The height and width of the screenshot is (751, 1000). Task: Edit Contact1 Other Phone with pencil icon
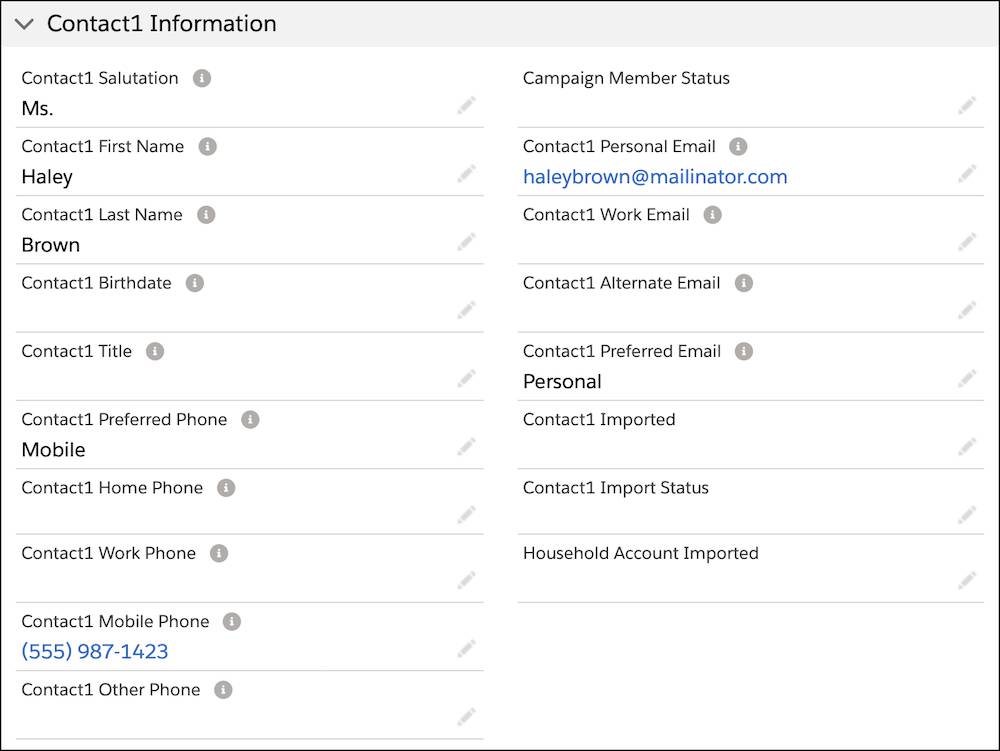click(466, 717)
